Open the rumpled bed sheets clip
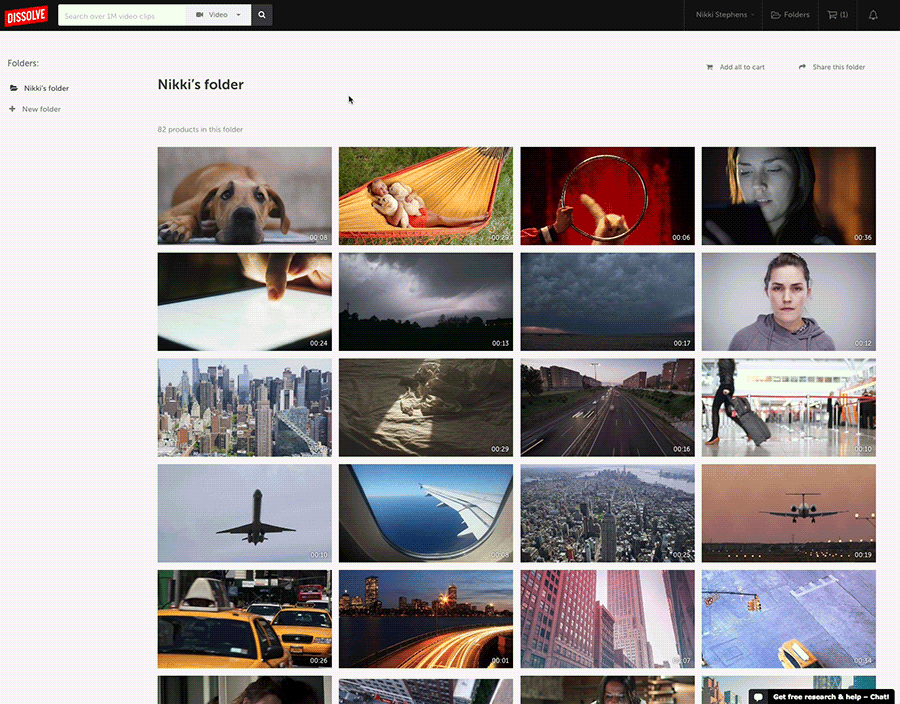 click(426, 407)
